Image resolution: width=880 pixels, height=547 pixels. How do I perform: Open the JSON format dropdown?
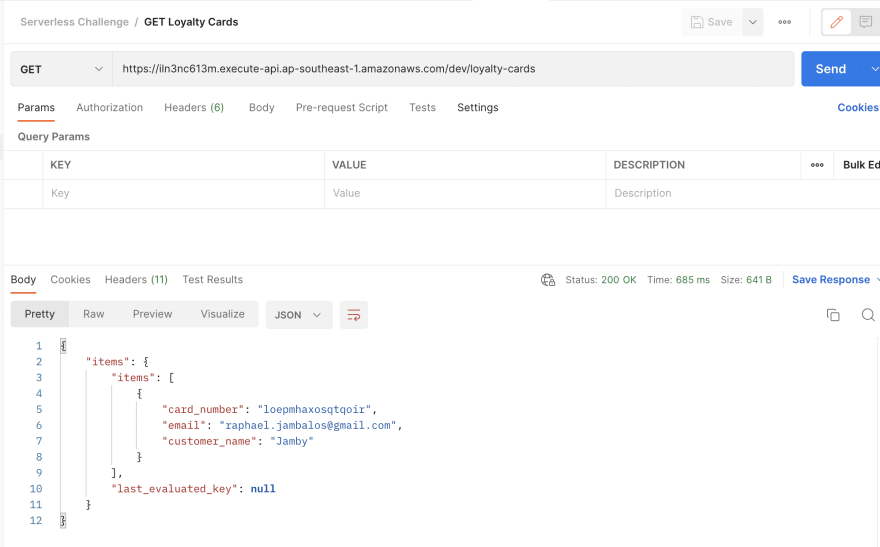299,315
